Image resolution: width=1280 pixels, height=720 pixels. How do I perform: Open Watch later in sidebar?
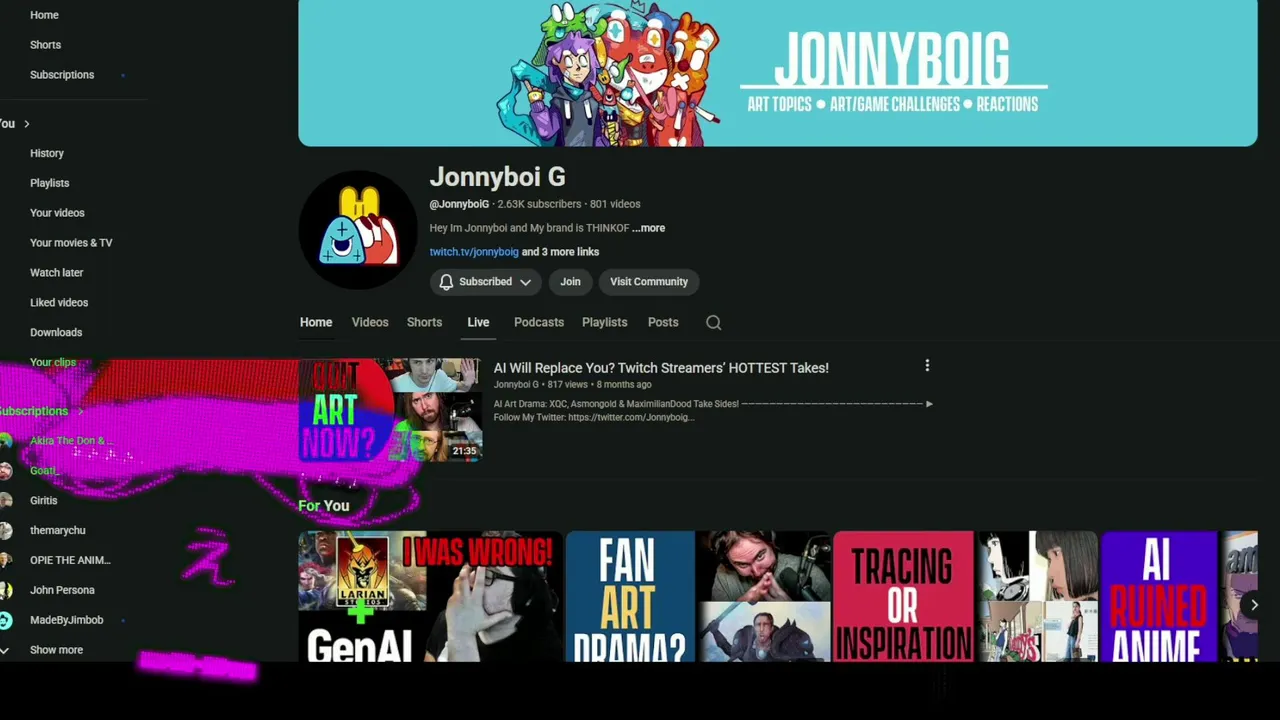pos(57,273)
